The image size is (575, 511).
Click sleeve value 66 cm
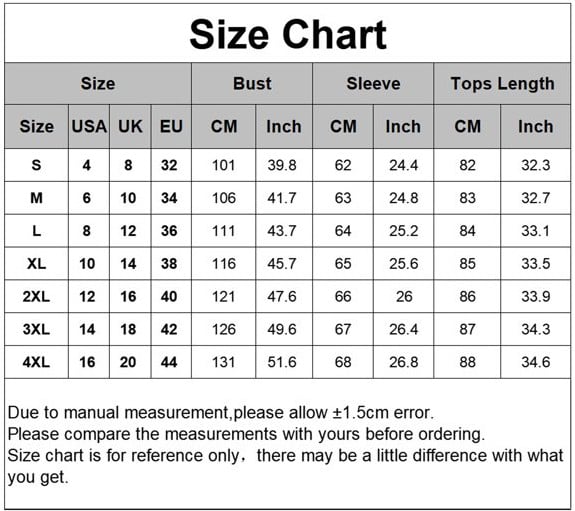pyautogui.click(x=343, y=296)
